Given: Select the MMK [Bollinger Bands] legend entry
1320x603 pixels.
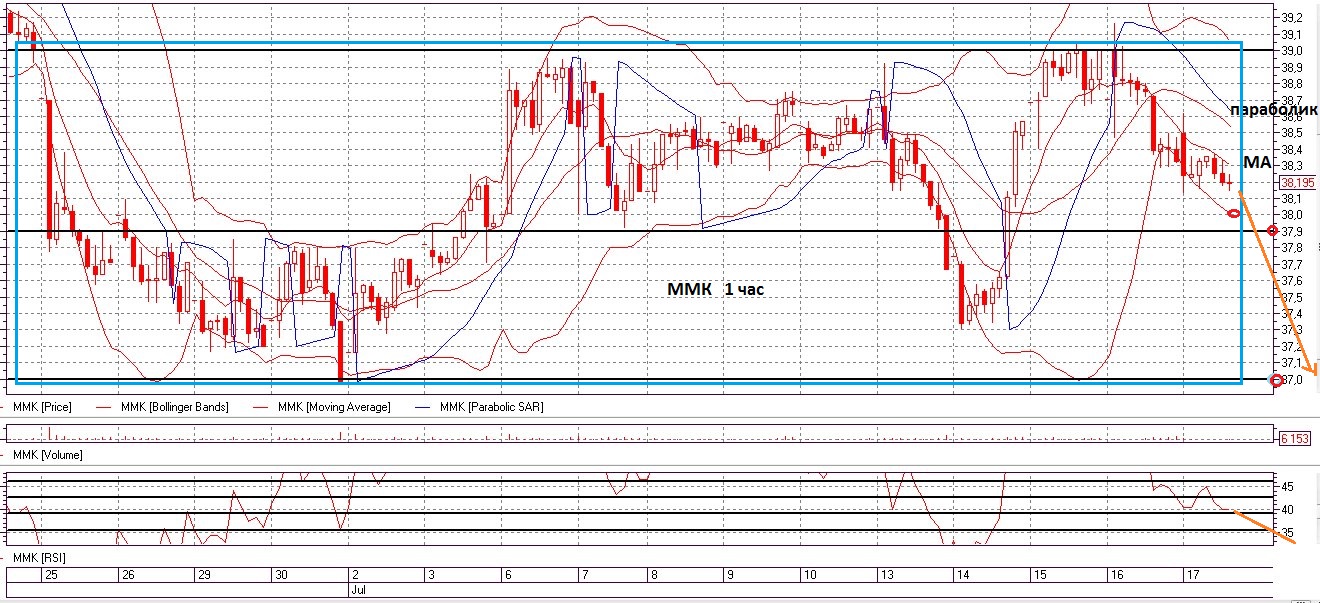Looking at the screenshot, I should [174, 407].
